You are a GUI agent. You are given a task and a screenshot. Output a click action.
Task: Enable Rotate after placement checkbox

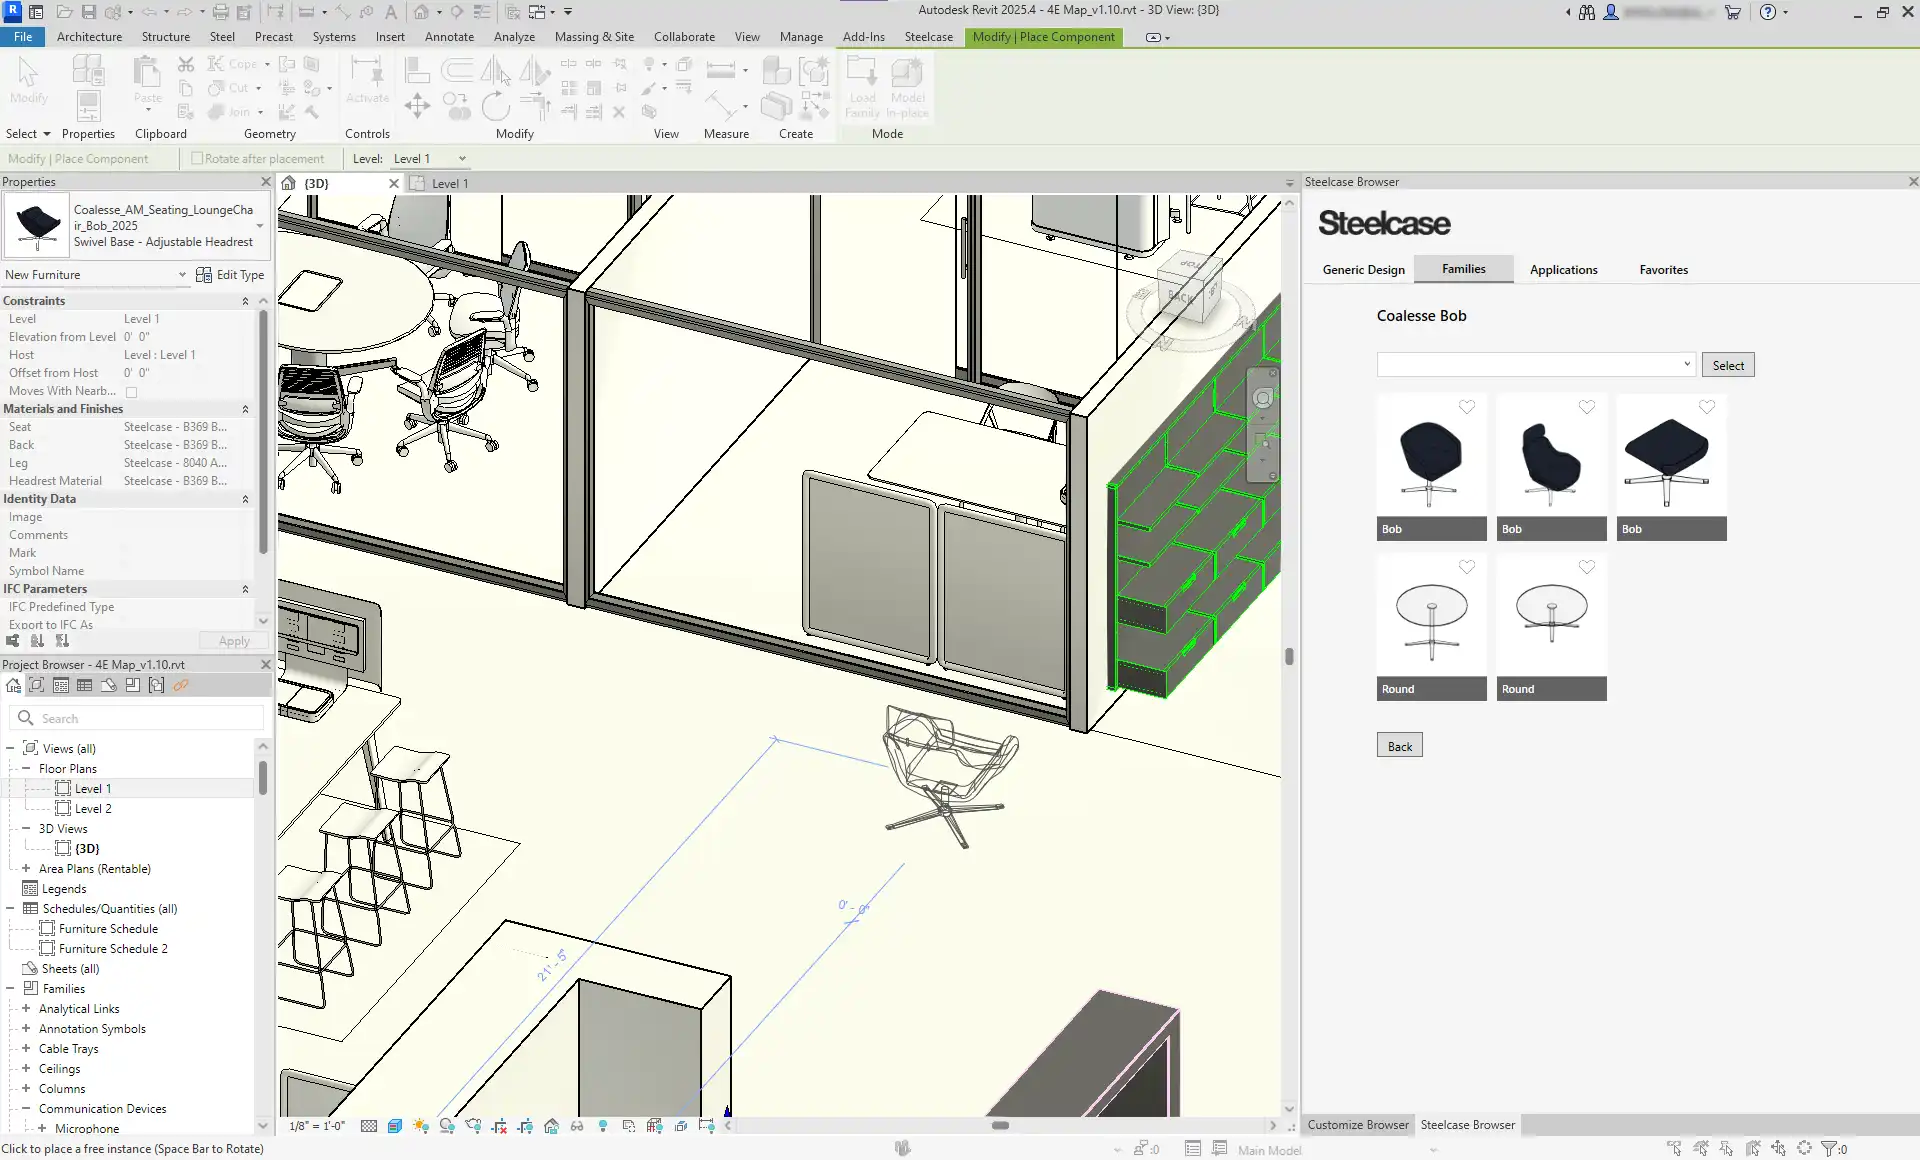(x=197, y=159)
